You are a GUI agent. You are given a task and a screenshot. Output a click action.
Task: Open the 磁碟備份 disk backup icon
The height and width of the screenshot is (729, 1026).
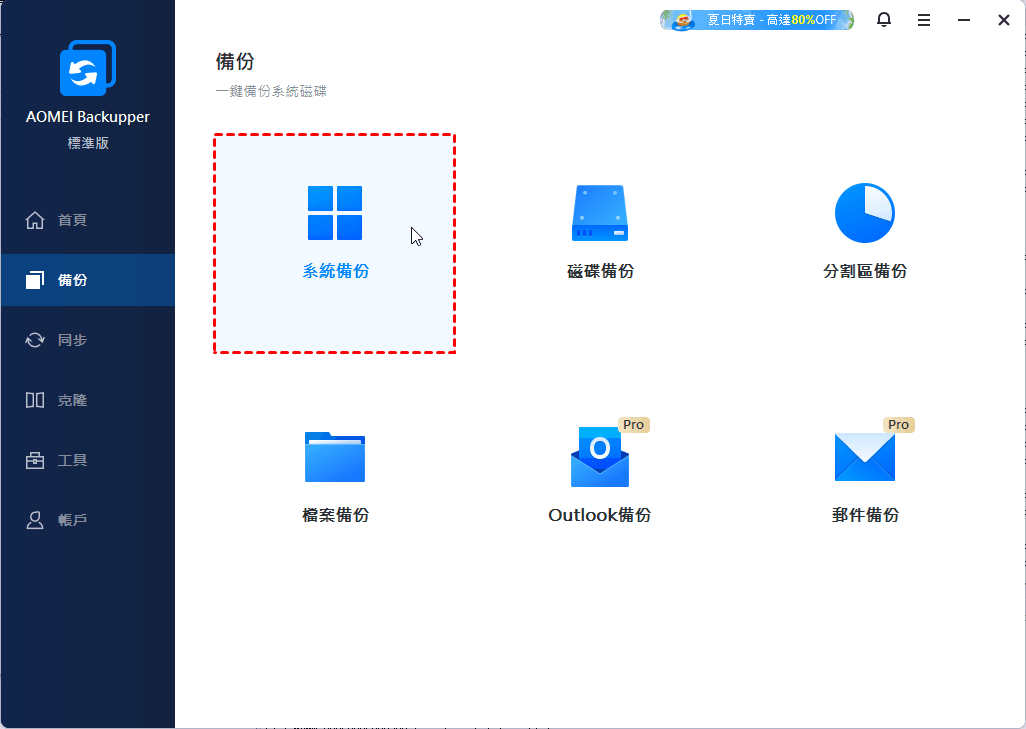(600, 213)
